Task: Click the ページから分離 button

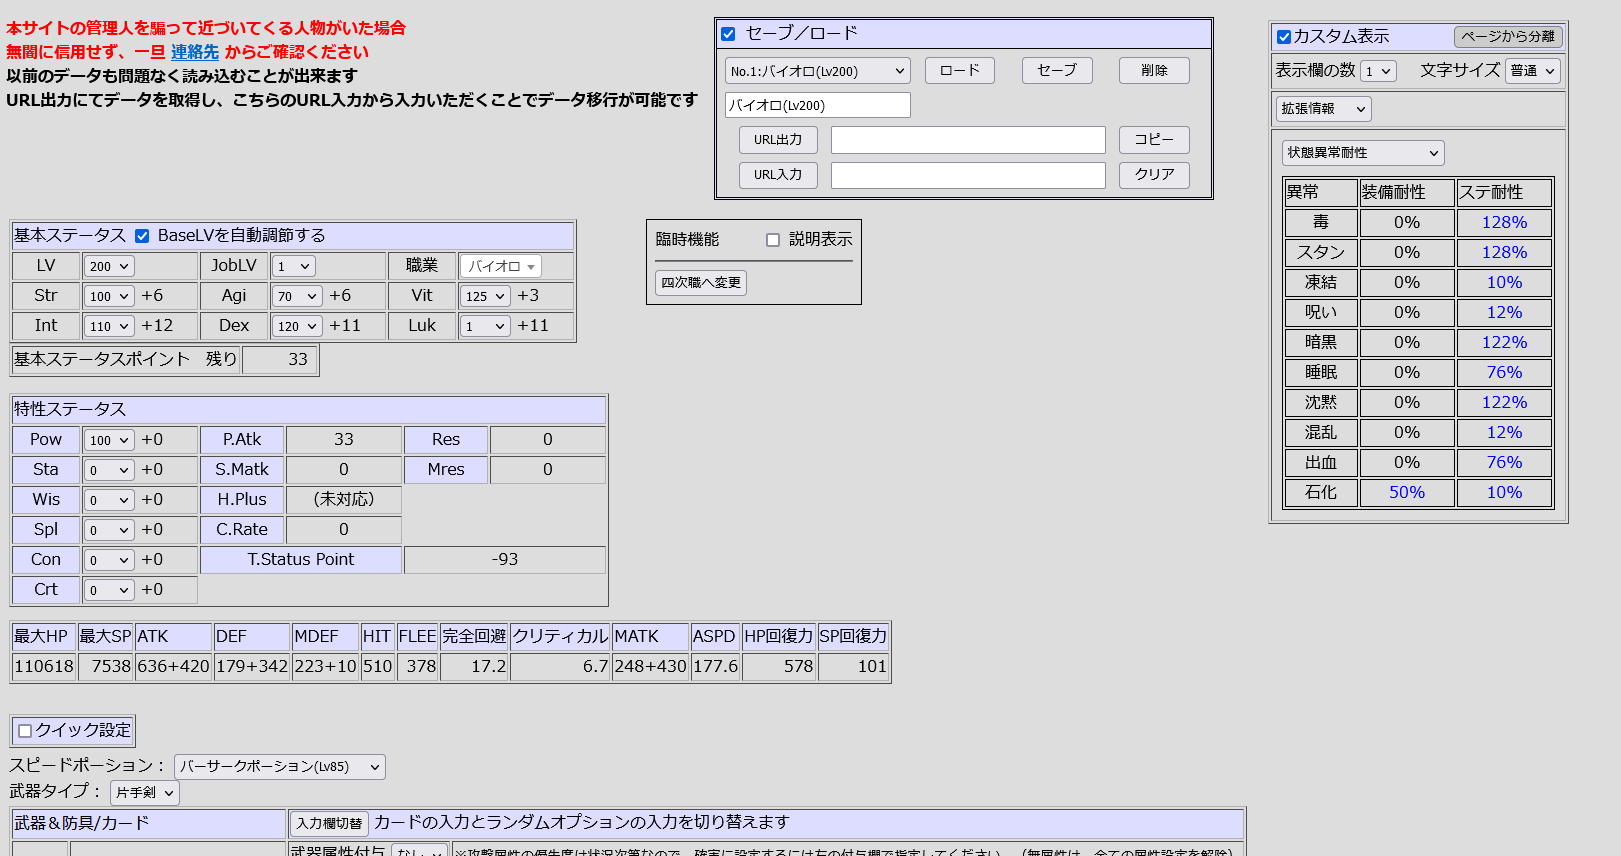Action: (x=1507, y=37)
